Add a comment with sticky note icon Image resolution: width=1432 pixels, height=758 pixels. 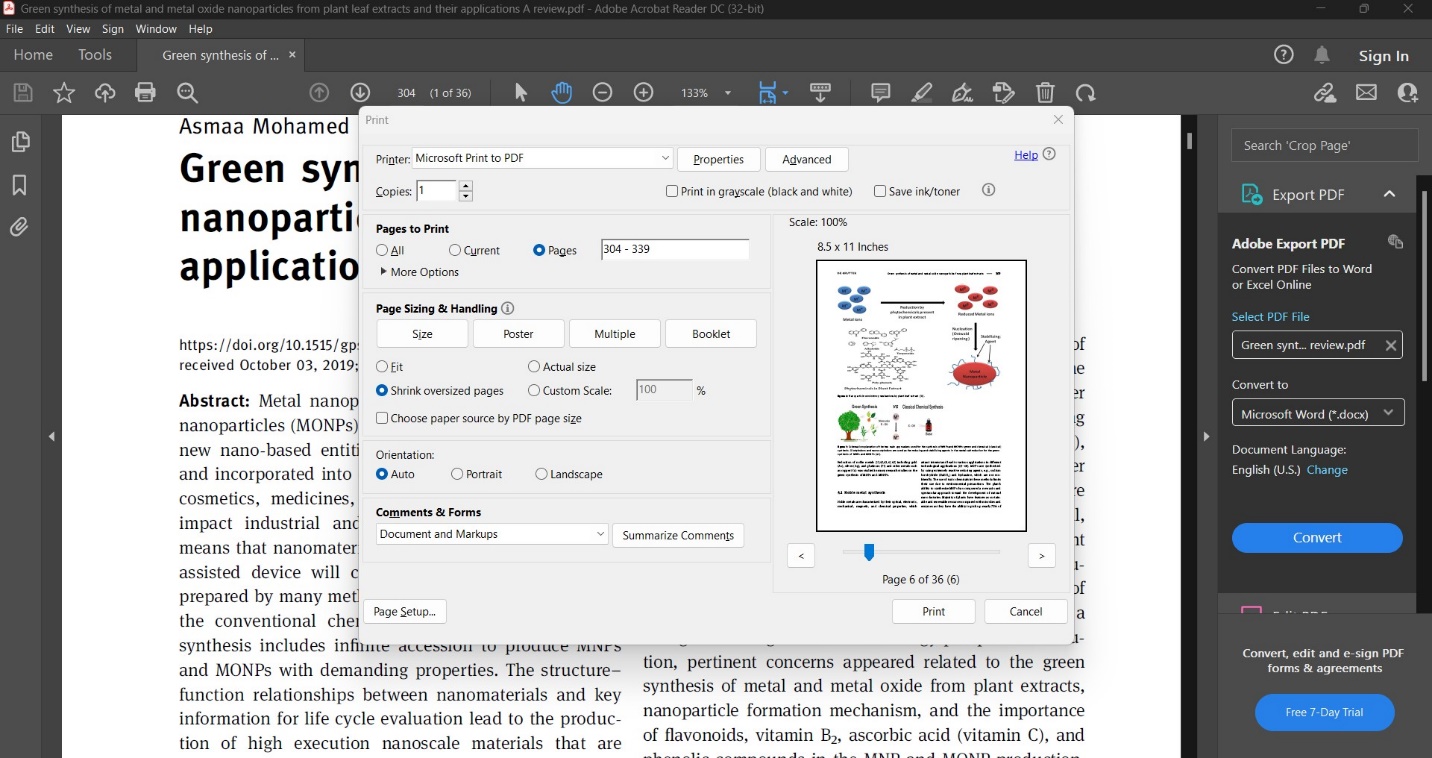tap(881, 93)
